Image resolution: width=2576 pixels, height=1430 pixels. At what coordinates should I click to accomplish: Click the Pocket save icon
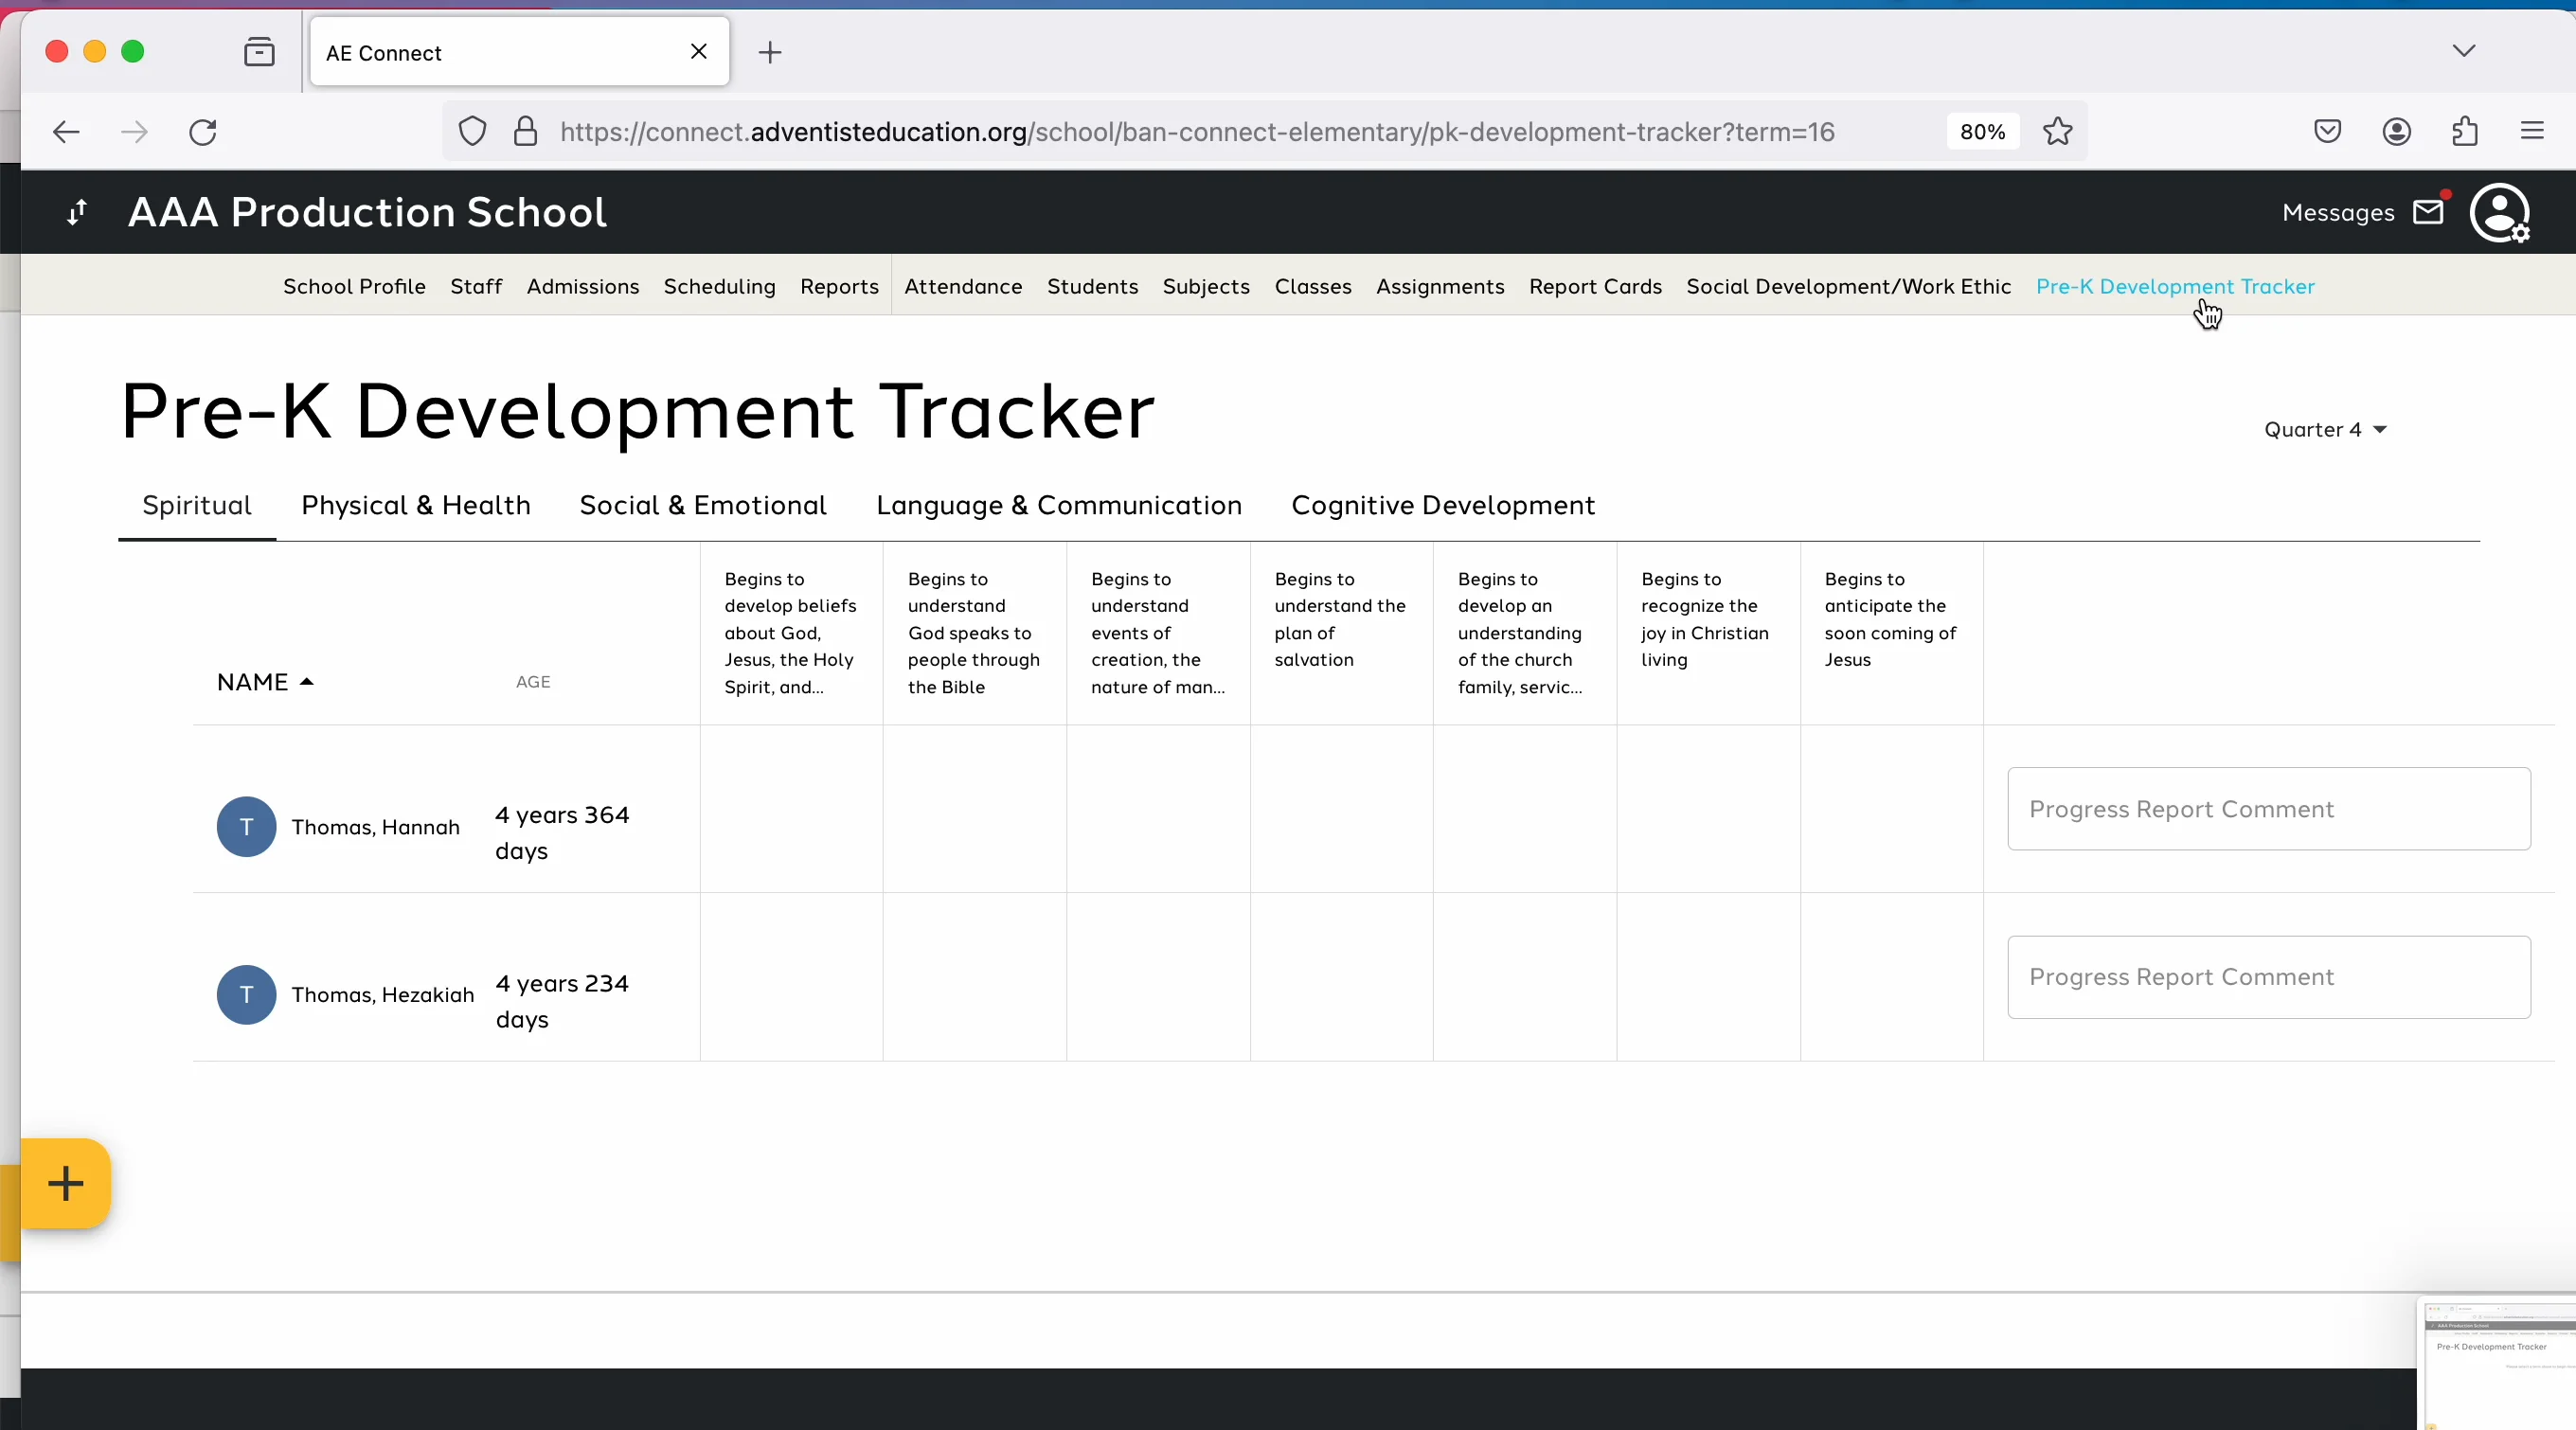(x=2327, y=131)
